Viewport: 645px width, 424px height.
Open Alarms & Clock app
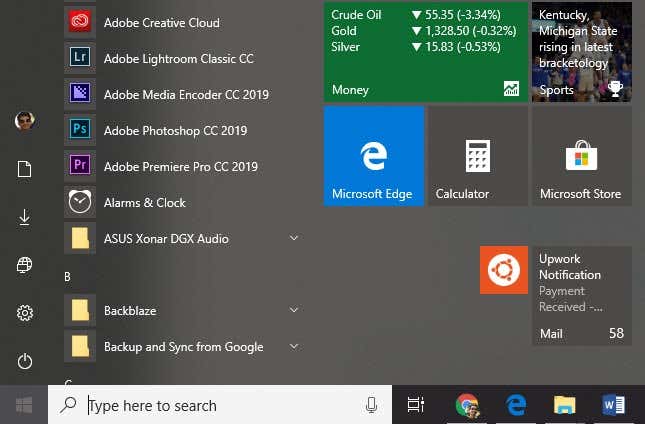pyautogui.click(x=144, y=203)
